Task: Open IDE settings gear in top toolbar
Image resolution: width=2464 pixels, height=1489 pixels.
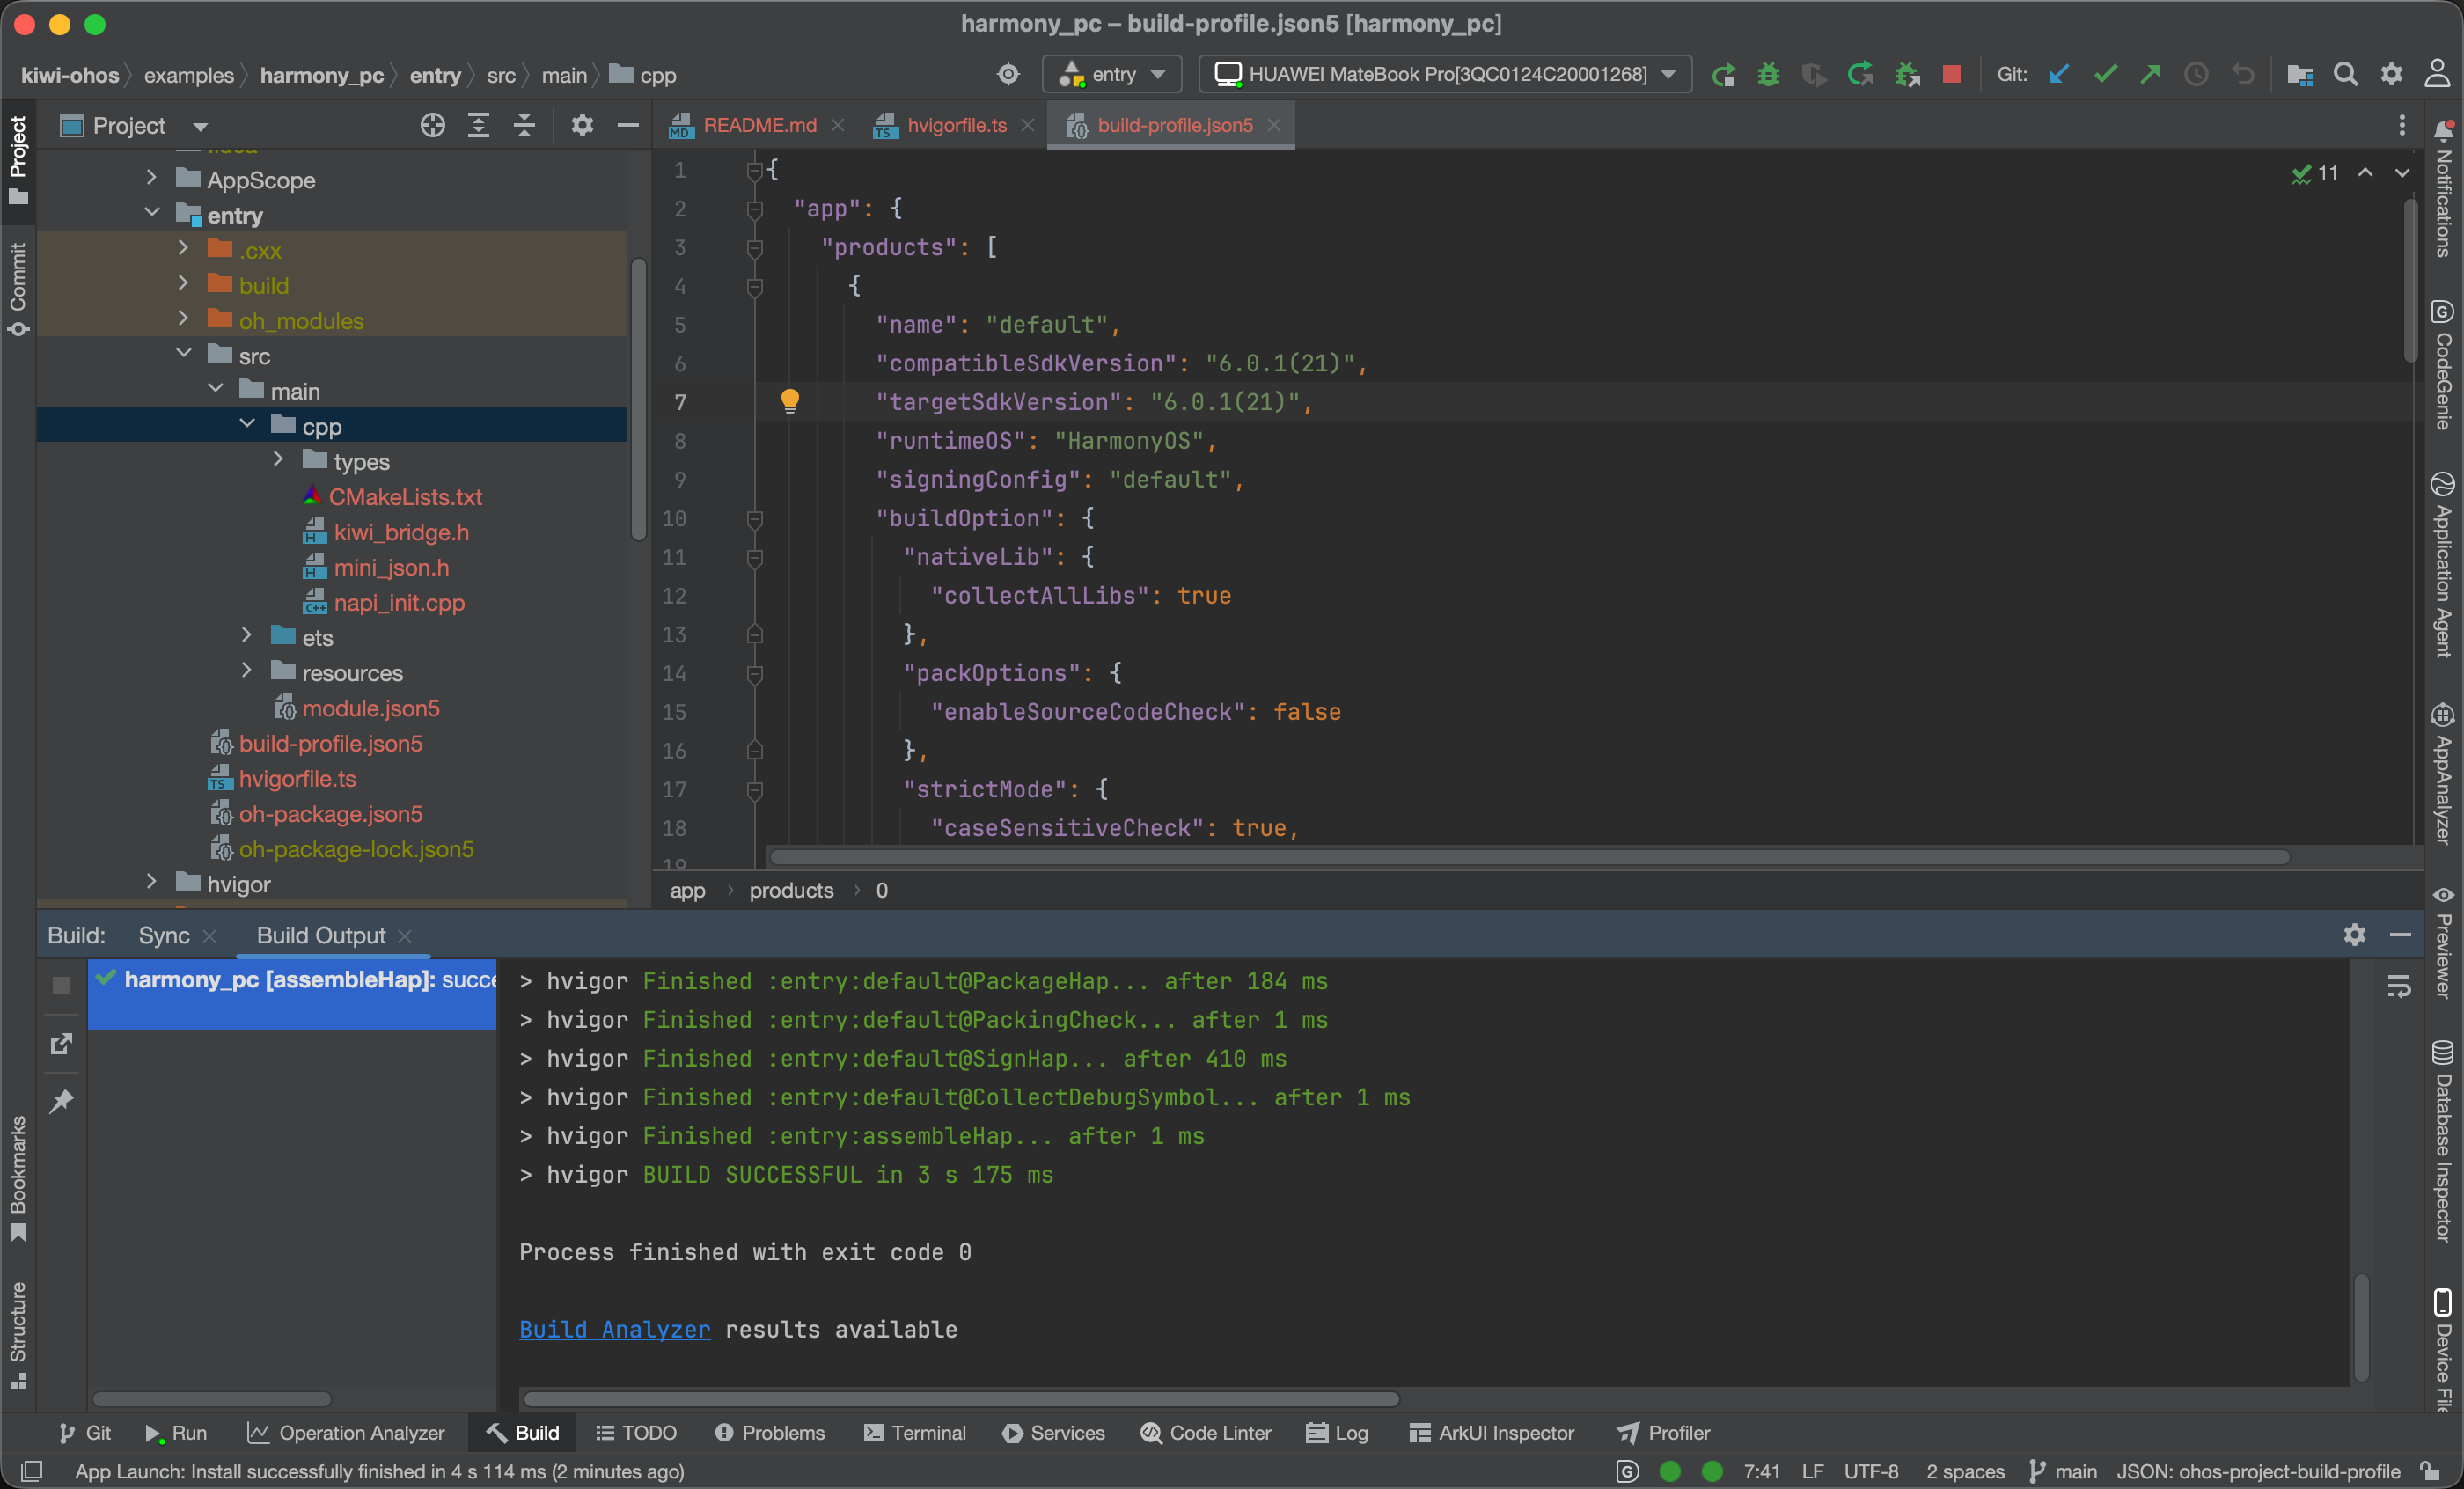Action: coord(2392,75)
